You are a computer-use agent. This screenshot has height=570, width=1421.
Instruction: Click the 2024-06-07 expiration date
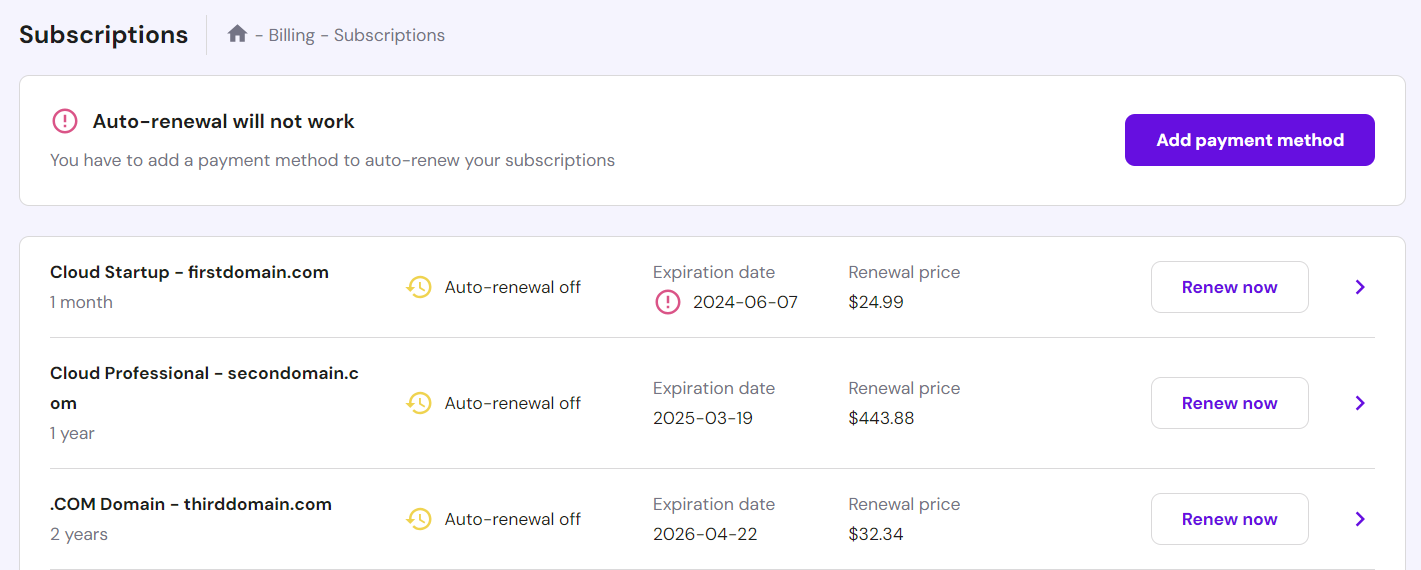coord(745,302)
